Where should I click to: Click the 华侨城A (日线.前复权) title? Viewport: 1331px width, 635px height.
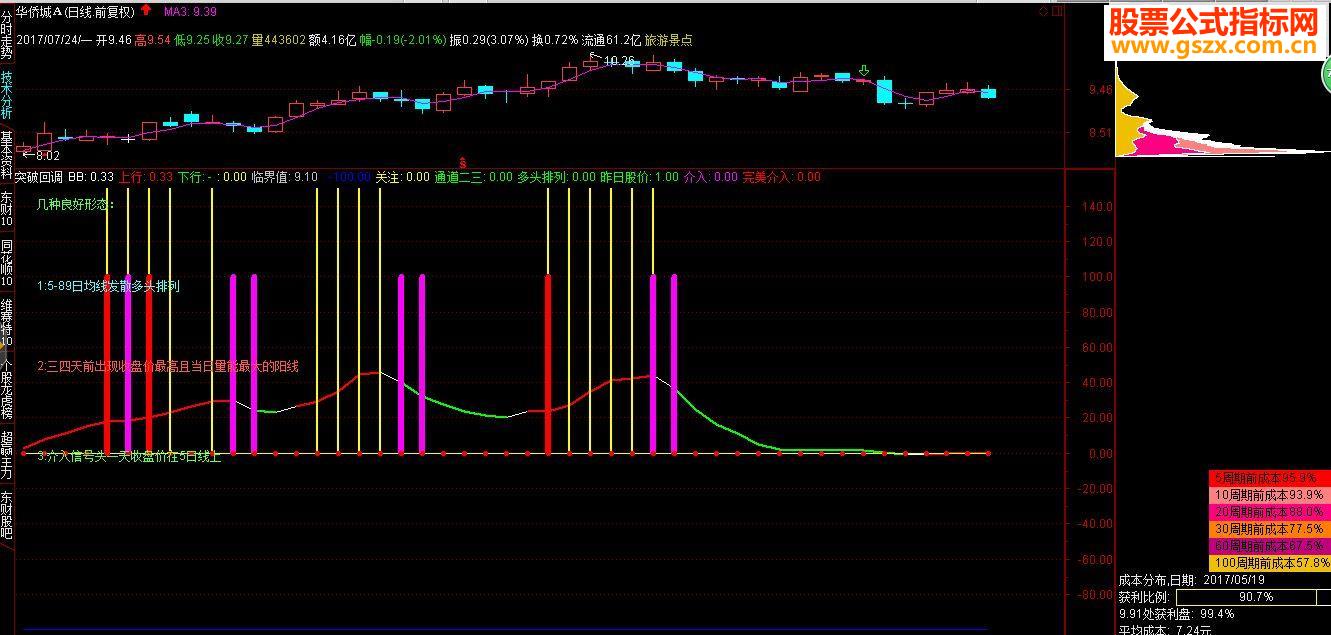[75, 12]
